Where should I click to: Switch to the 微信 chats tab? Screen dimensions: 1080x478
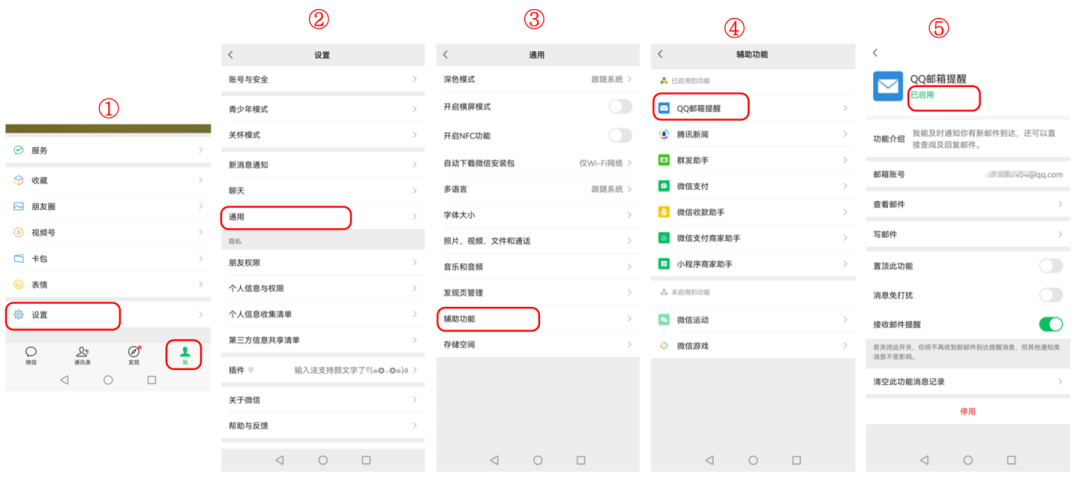coord(31,355)
